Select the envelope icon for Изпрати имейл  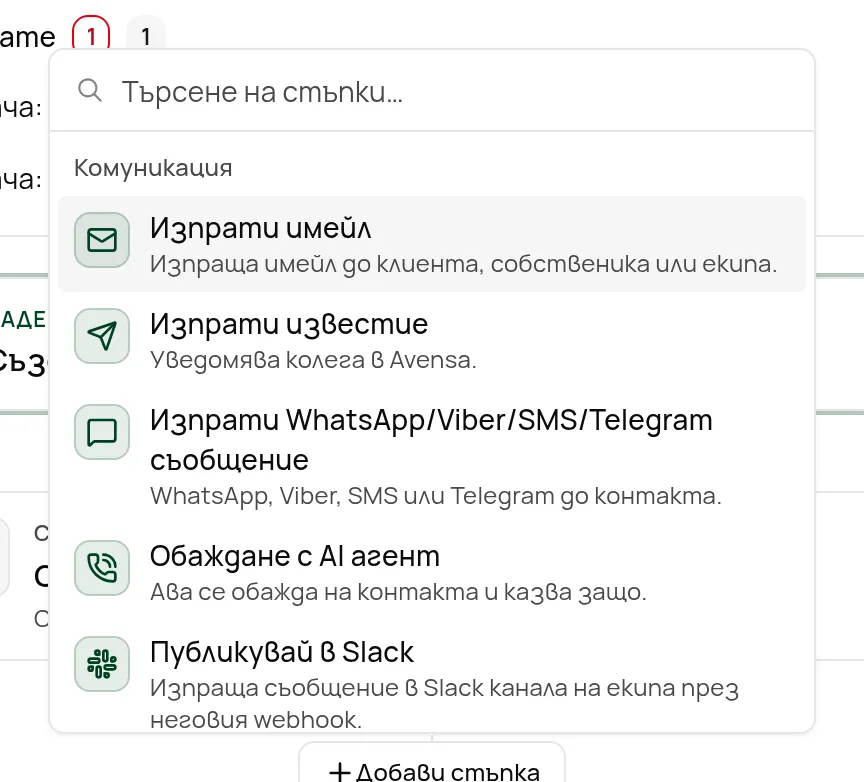[102, 240]
